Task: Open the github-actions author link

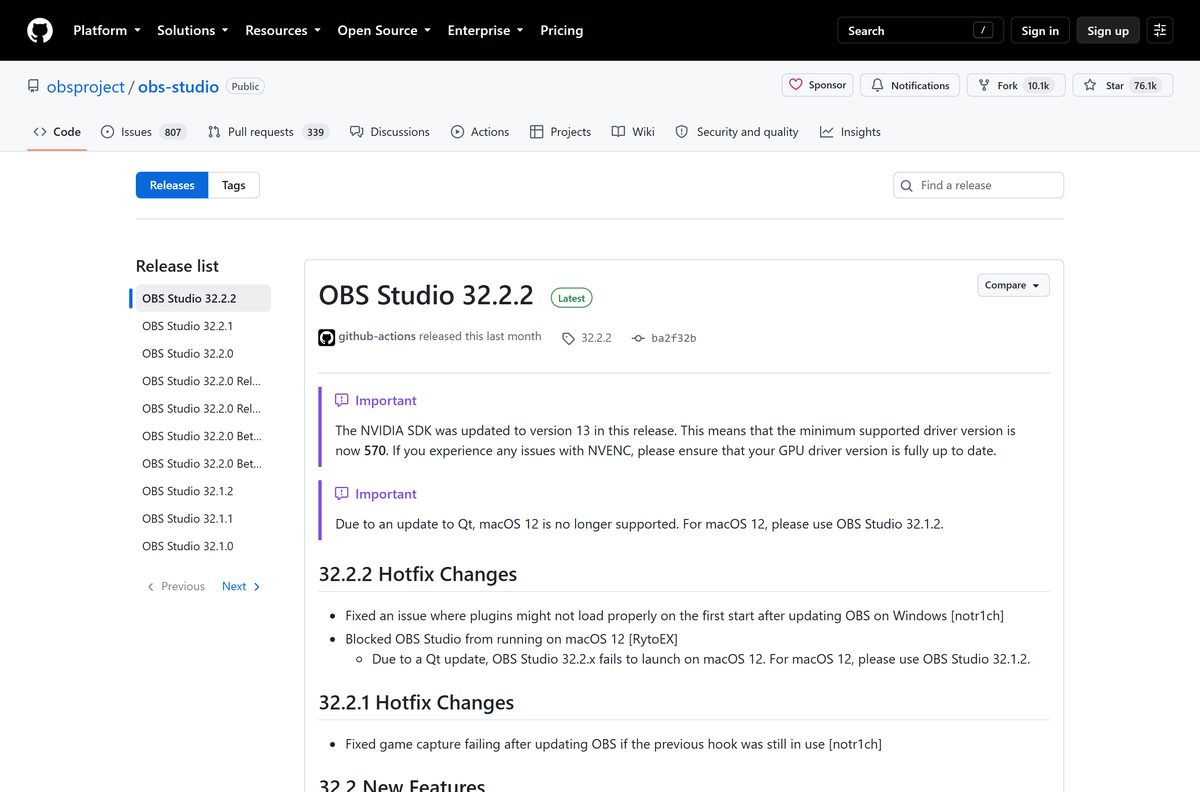Action: click(377, 337)
